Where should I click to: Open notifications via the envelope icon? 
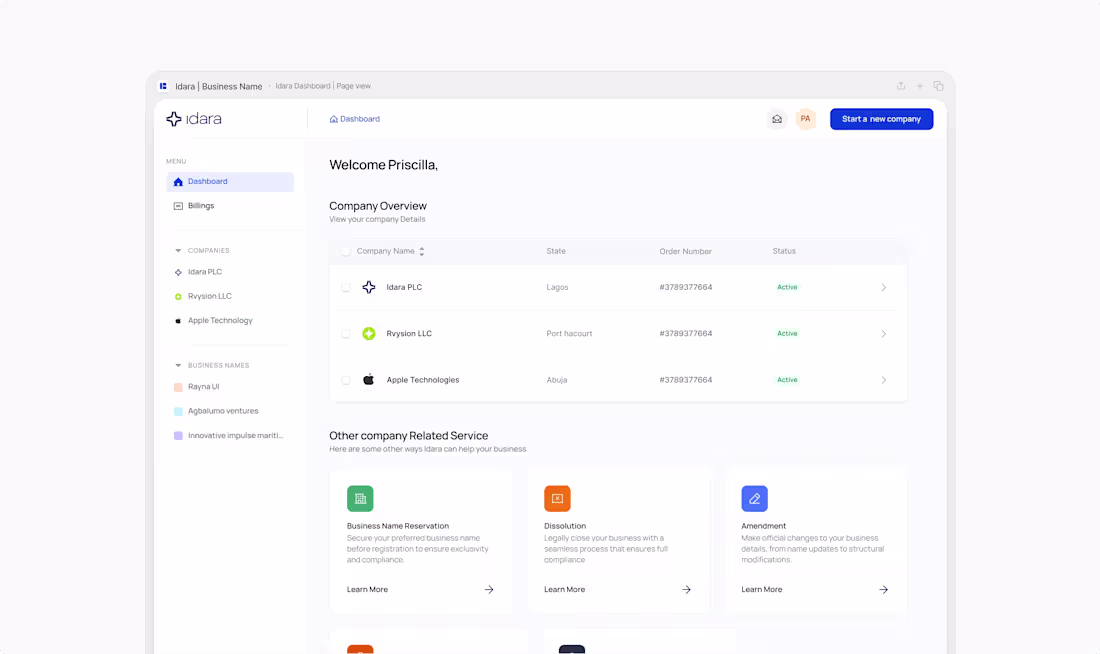pyautogui.click(x=777, y=118)
